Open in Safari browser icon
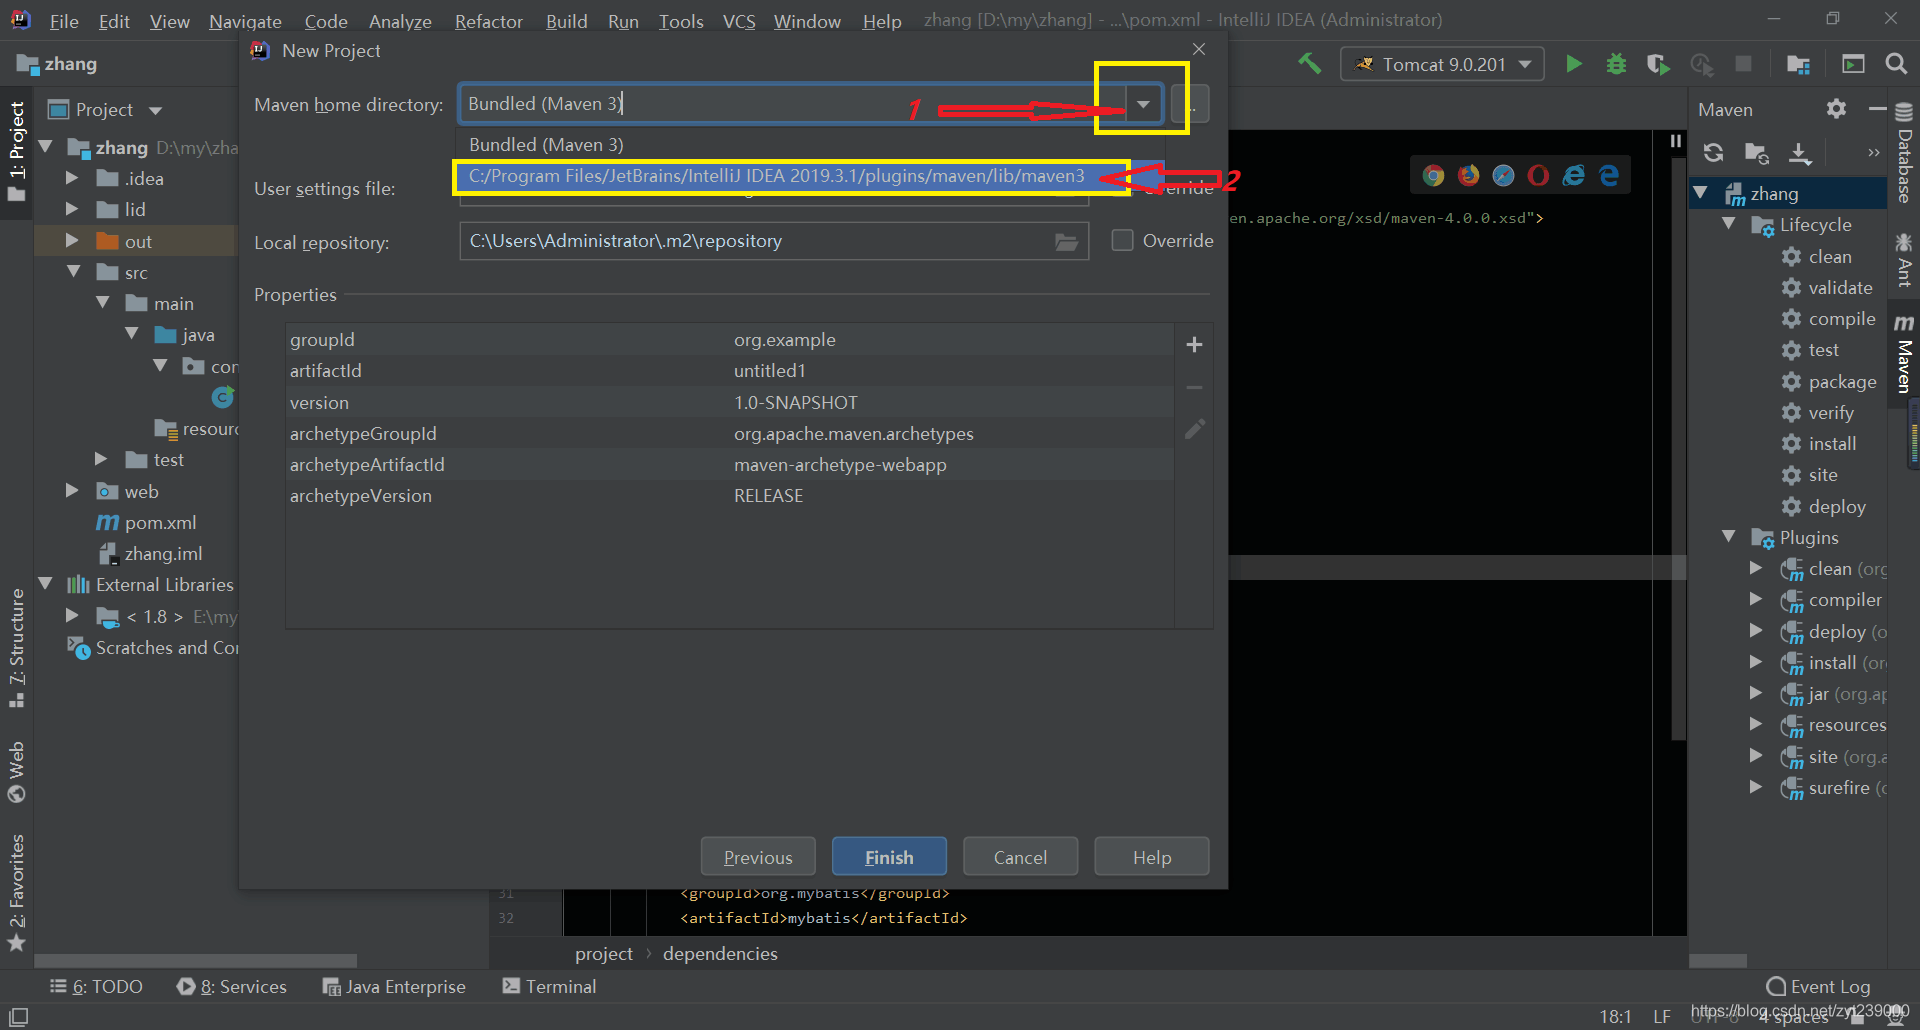This screenshot has width=1920, height=1030. click(x=1504, y=176)
